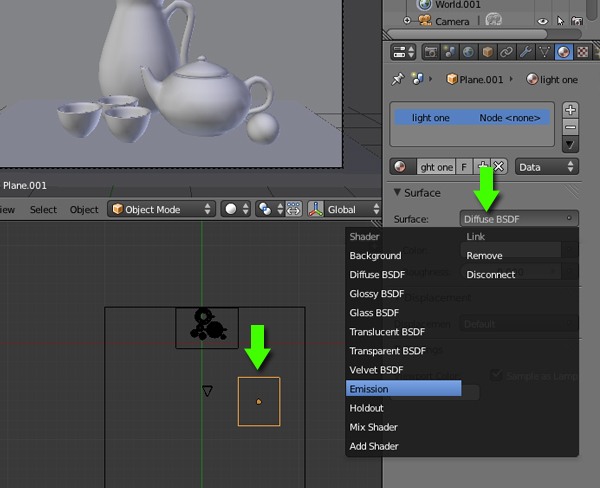Remove the selected material slot
The width and height of the screenshot is (600, 488).
click(x=570, y=127)
